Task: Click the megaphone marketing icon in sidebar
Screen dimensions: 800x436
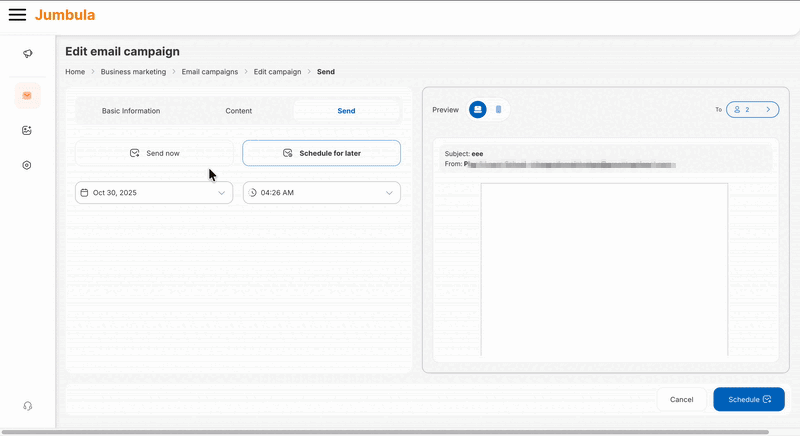Action: coord(28,54)
